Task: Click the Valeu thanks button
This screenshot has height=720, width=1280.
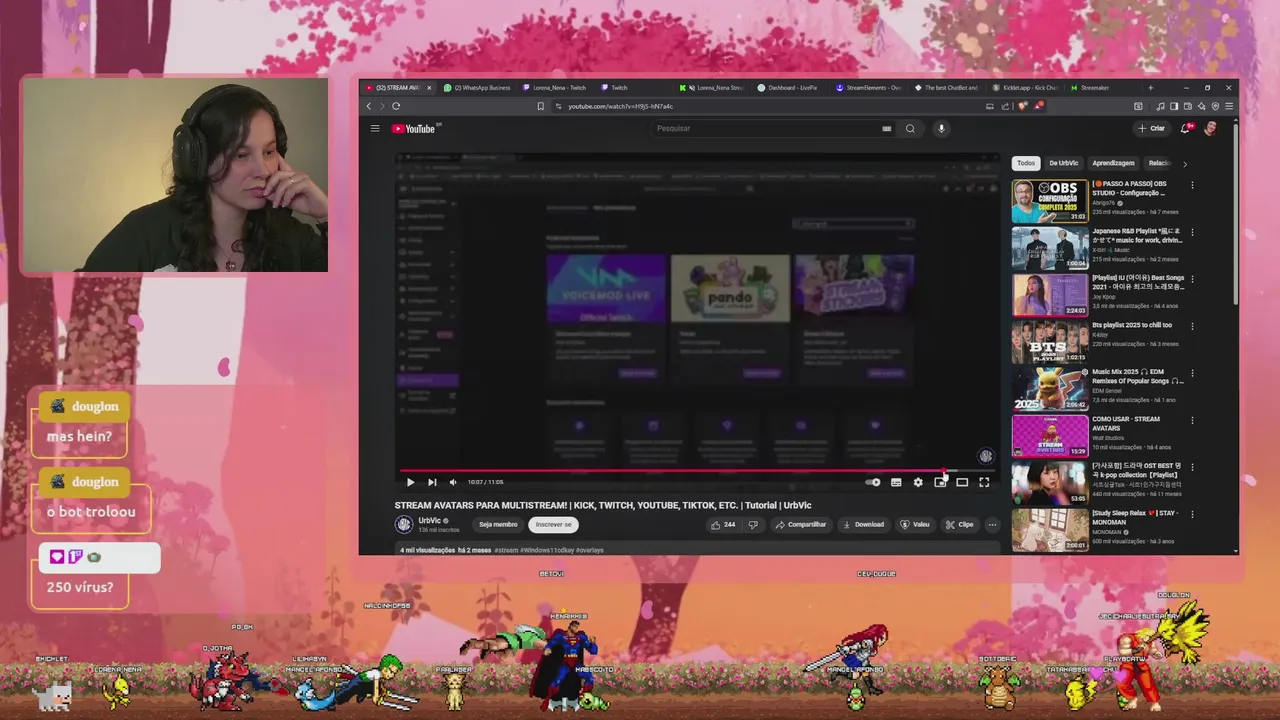Action: coord(915,524)
